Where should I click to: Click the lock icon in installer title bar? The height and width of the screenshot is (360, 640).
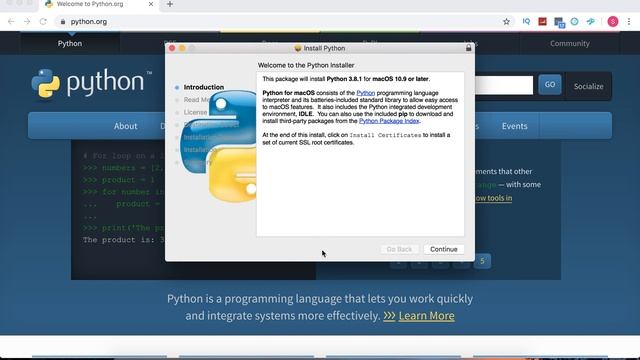[469, 48]
